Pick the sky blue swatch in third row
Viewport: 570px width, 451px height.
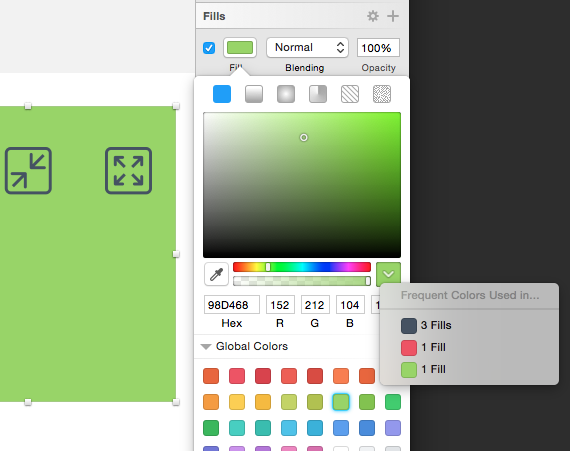pyautogui.click(x=289, y=428)
